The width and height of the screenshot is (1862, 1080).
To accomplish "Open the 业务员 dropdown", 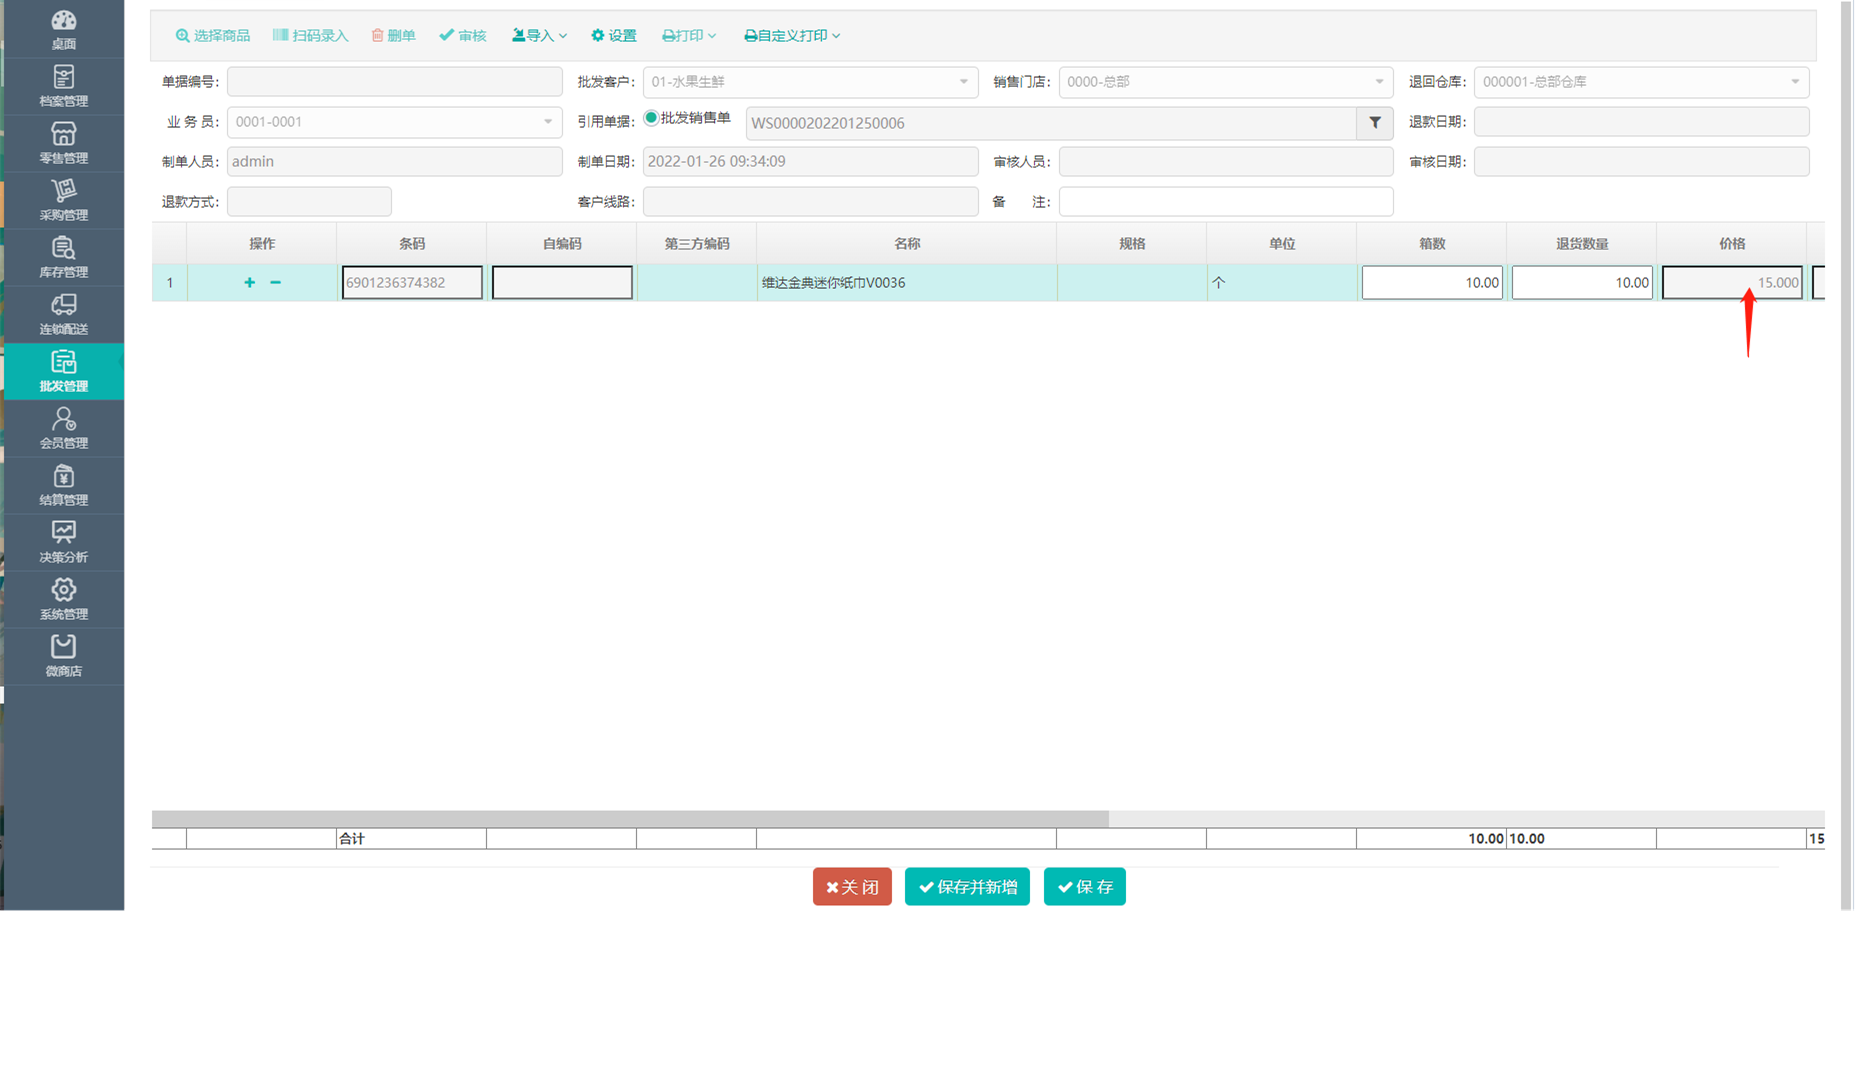I will (x=394, y=122).
